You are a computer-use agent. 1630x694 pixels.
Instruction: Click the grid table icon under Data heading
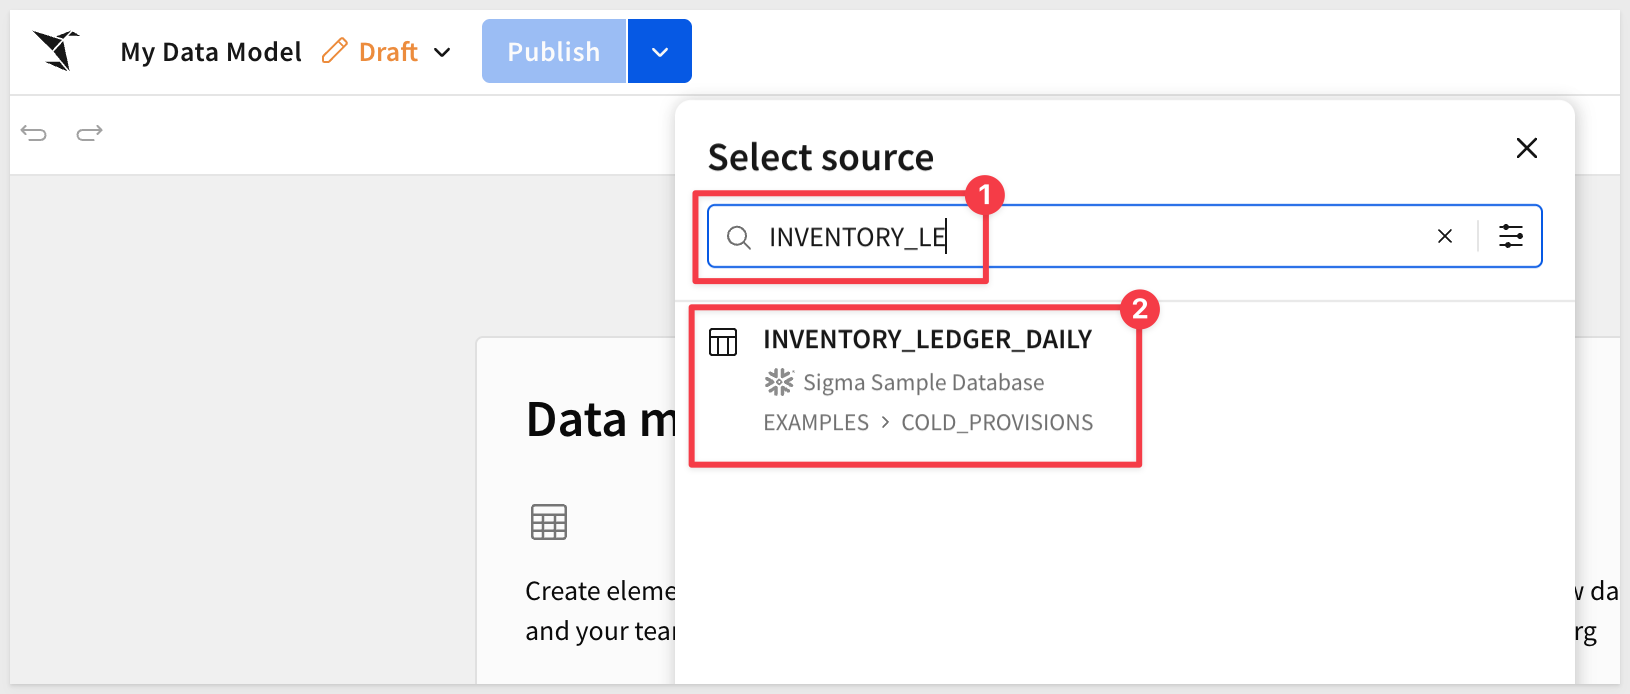(x=548, y=522)
